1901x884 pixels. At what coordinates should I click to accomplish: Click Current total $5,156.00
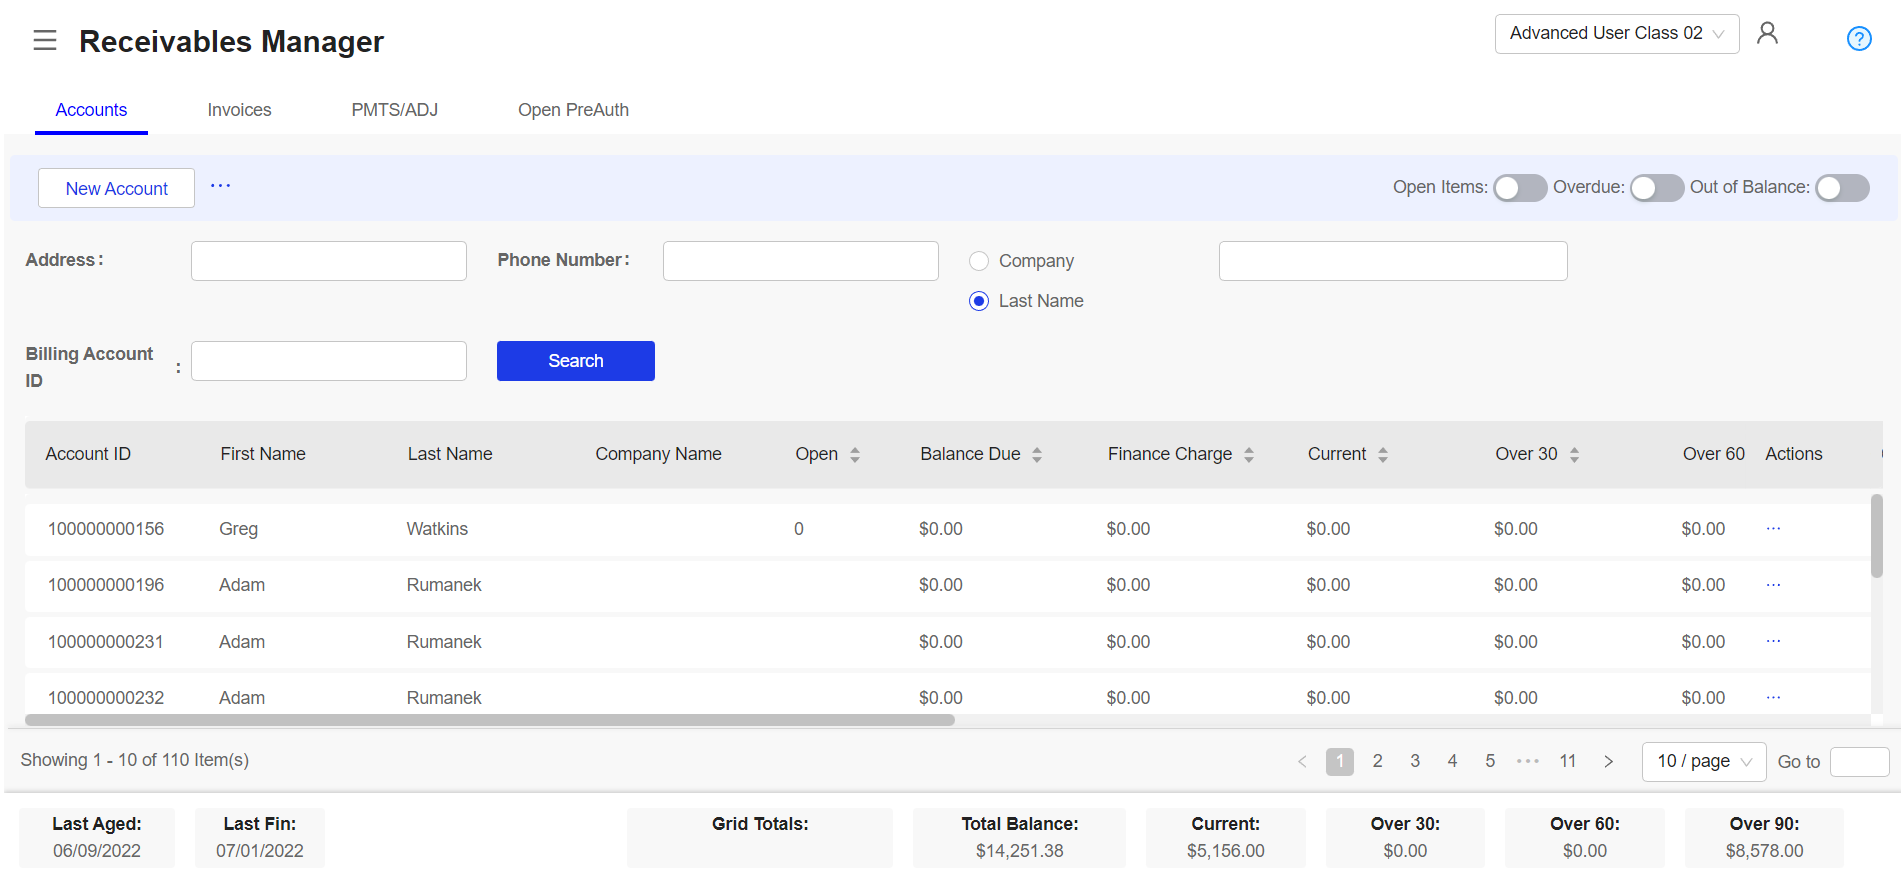(x=1226, y=851)
